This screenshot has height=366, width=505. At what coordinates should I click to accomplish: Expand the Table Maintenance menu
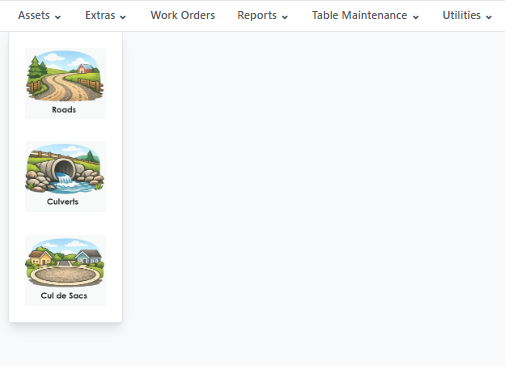tap(365, 15)
